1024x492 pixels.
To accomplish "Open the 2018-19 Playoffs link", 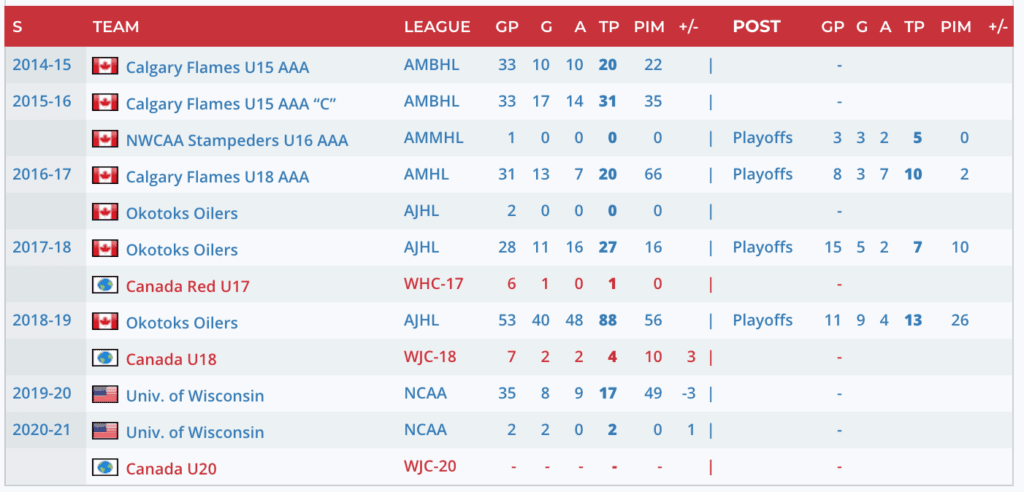I will (x=762, y=320).
